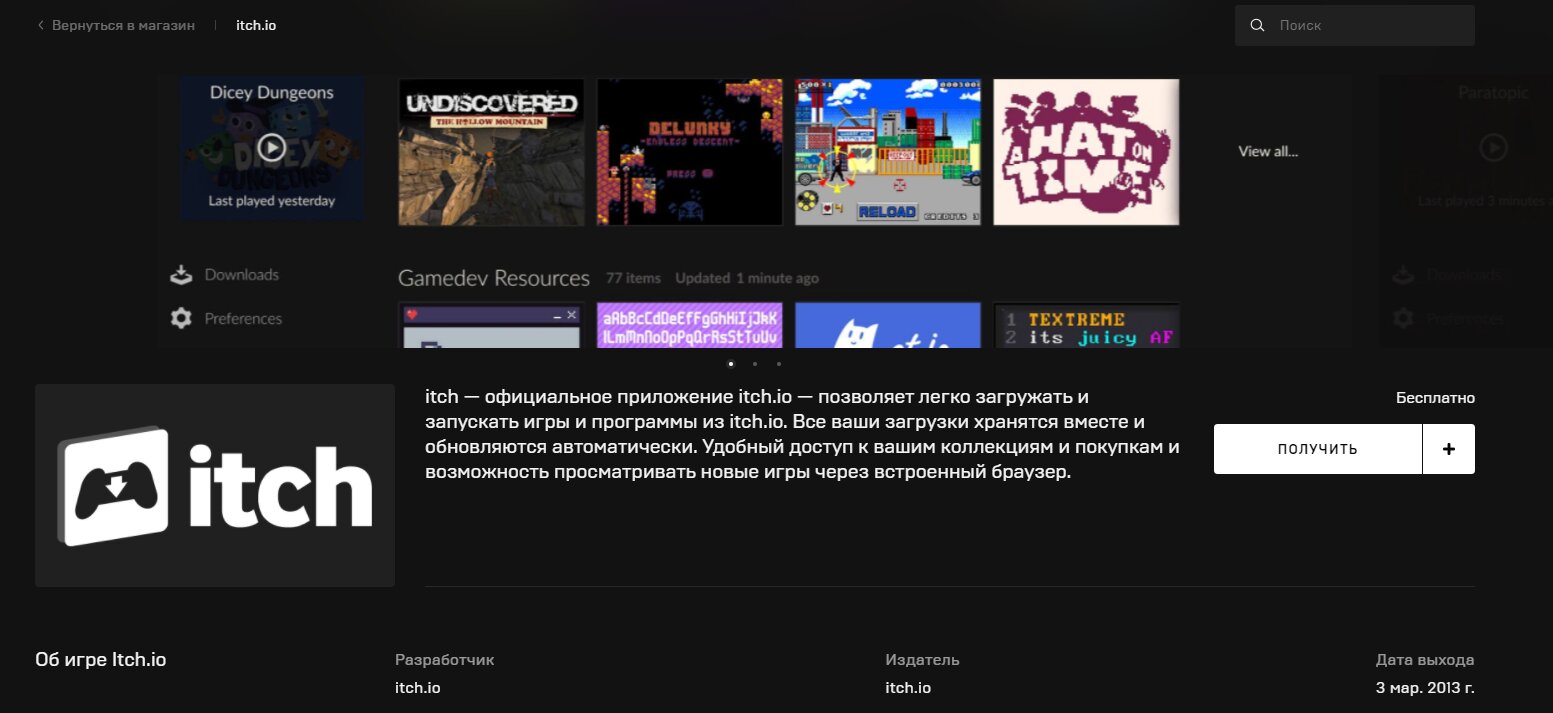Open the TEXTREME its juicy AF thumbnail
This screenshot has width=1553, height=713.
[x=1086, y=325]
